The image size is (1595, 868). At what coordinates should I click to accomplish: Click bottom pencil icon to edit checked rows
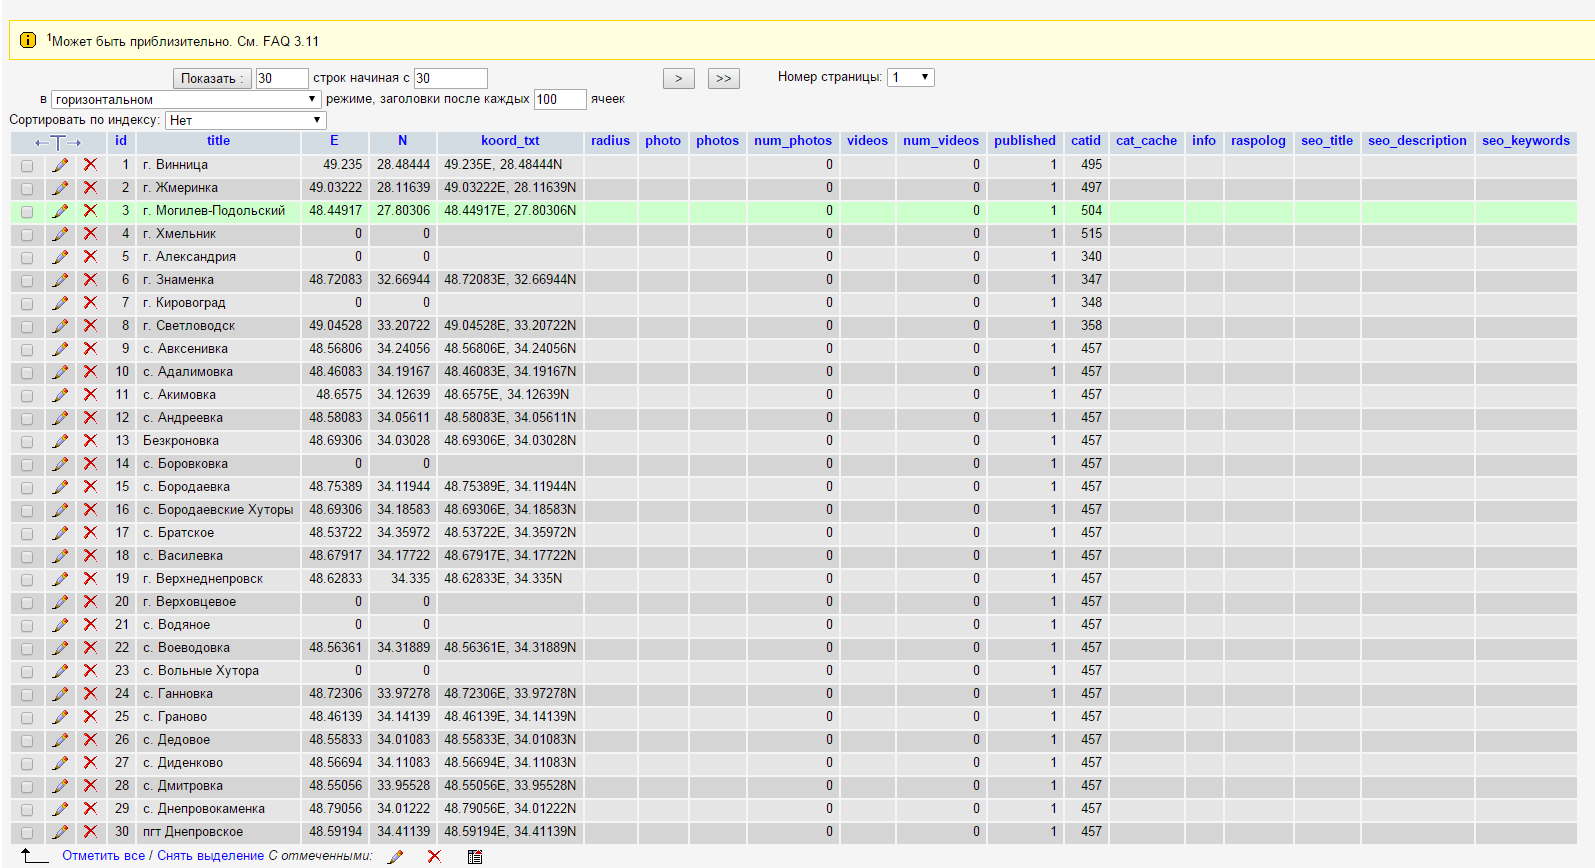click(396, 857)
